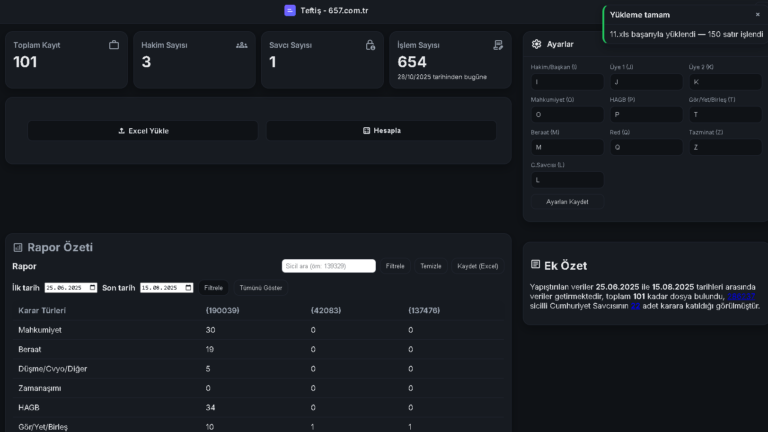Click the Temizle button
The image size is (768, 432).
[431, 266]
